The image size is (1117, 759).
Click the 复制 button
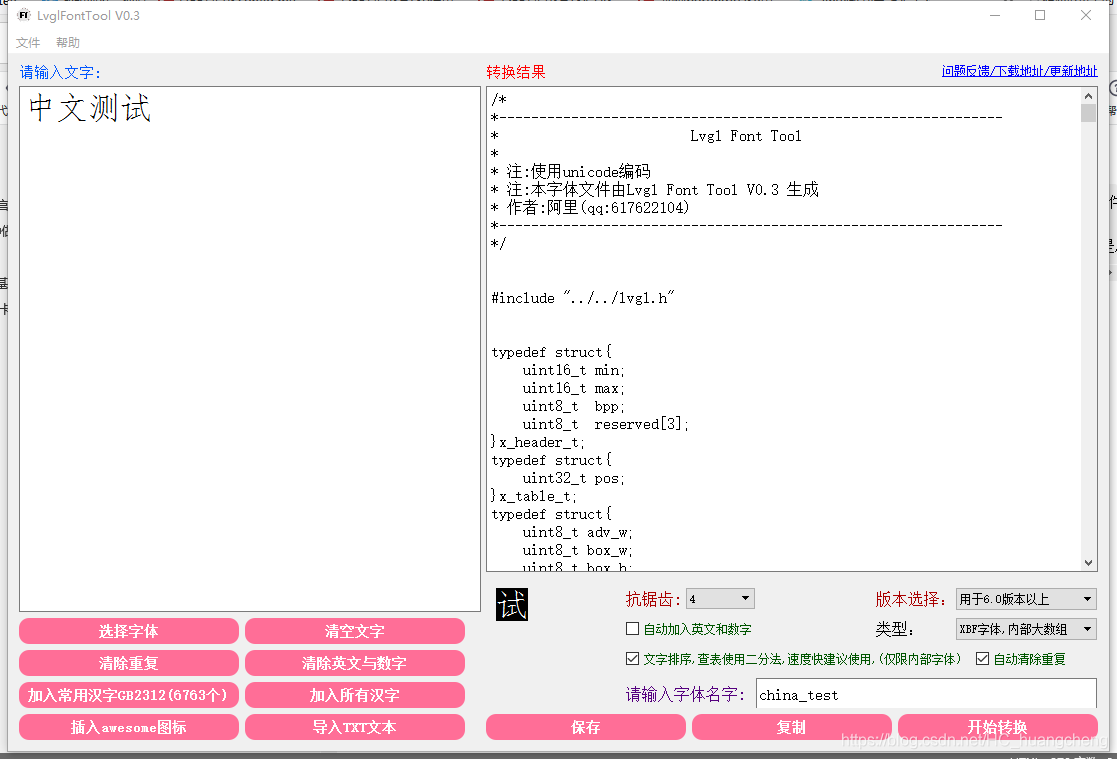click(791, 727)
